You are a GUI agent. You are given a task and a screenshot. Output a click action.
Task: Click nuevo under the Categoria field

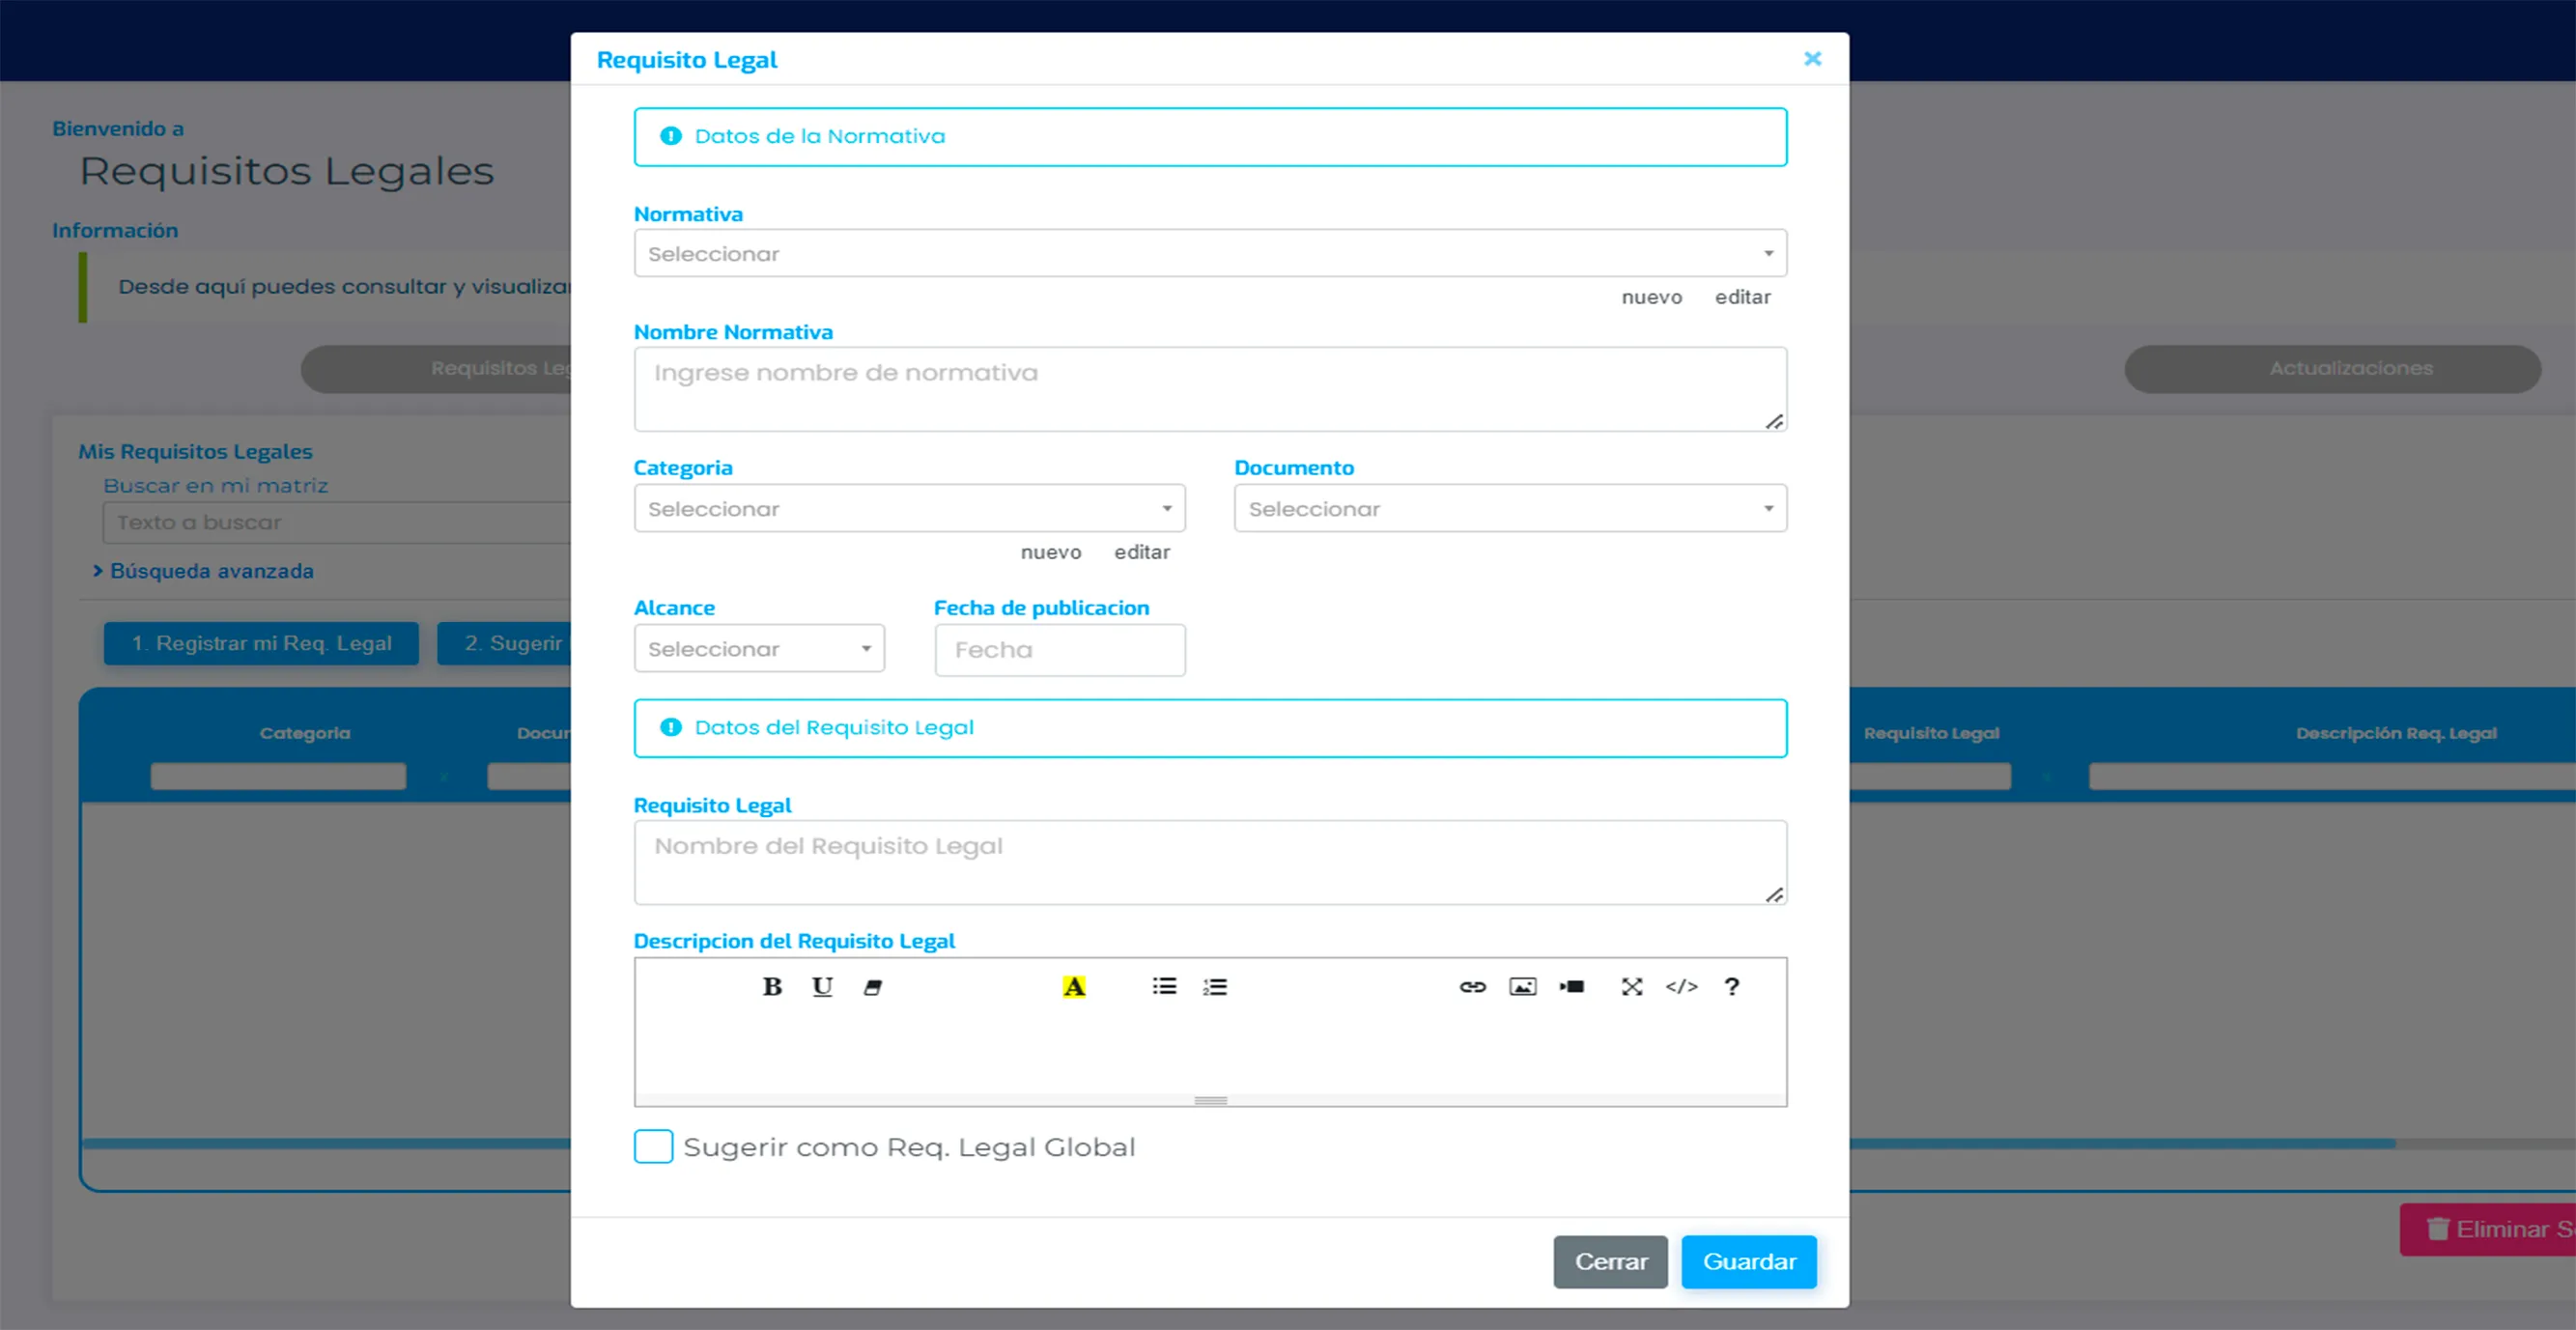1051,552
